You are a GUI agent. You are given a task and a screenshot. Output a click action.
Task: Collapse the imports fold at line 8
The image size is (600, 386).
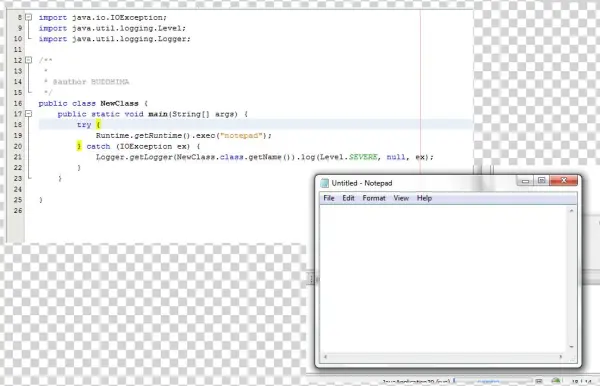(29, 17)
